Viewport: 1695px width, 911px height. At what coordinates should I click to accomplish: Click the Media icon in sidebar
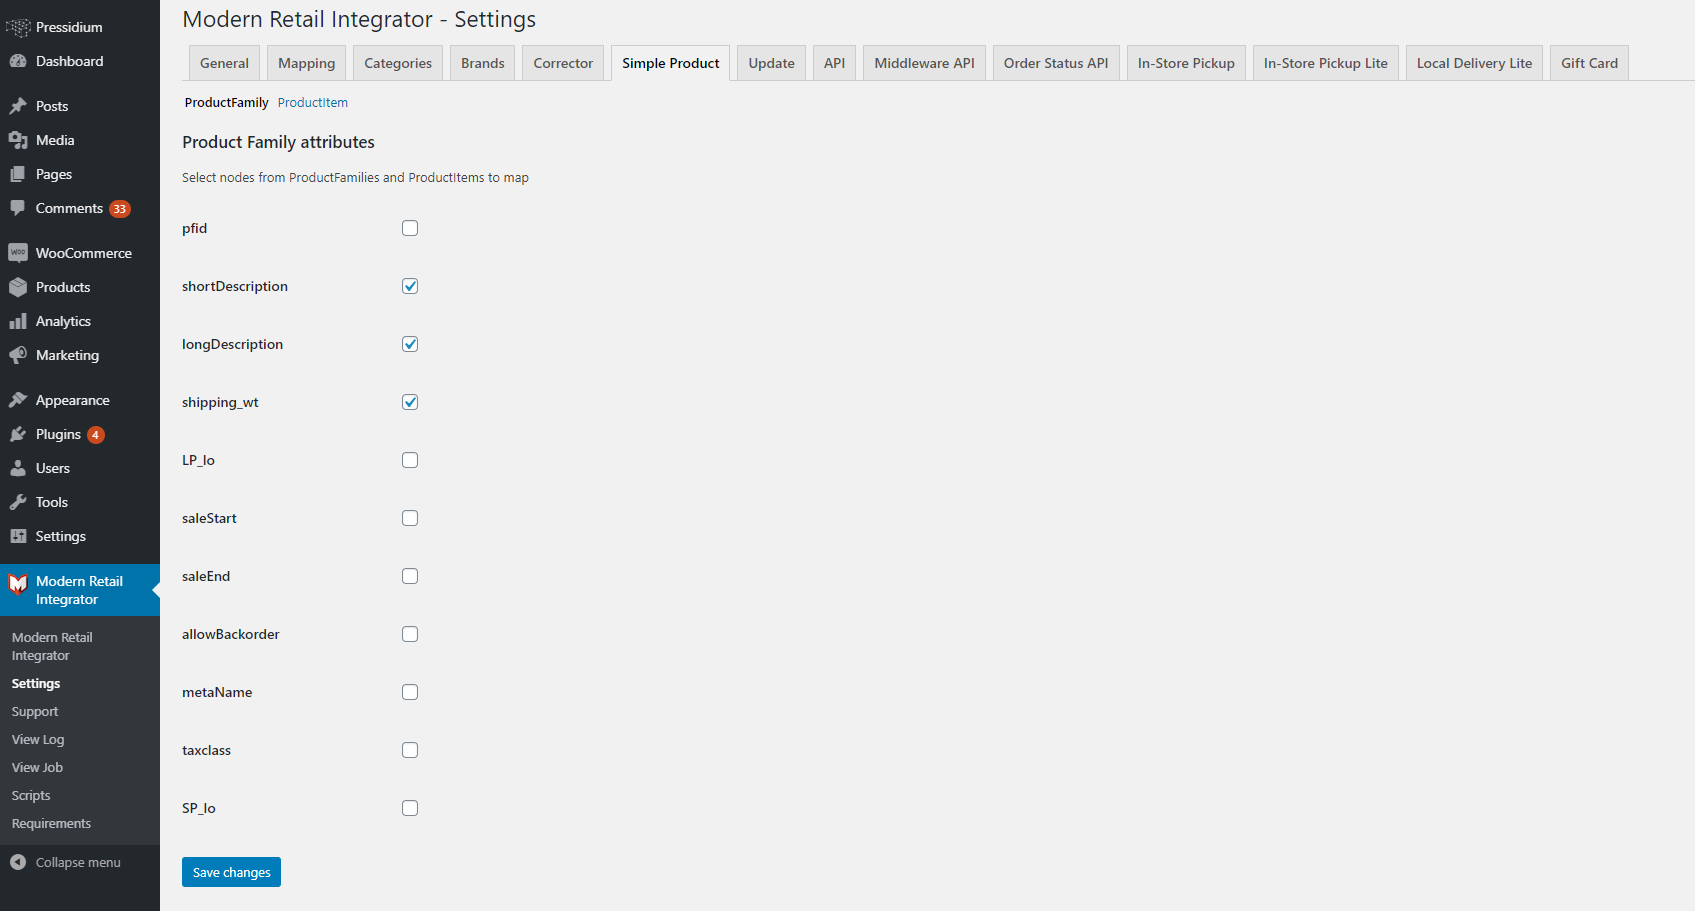pyautogui.click(x=18, y=140)
